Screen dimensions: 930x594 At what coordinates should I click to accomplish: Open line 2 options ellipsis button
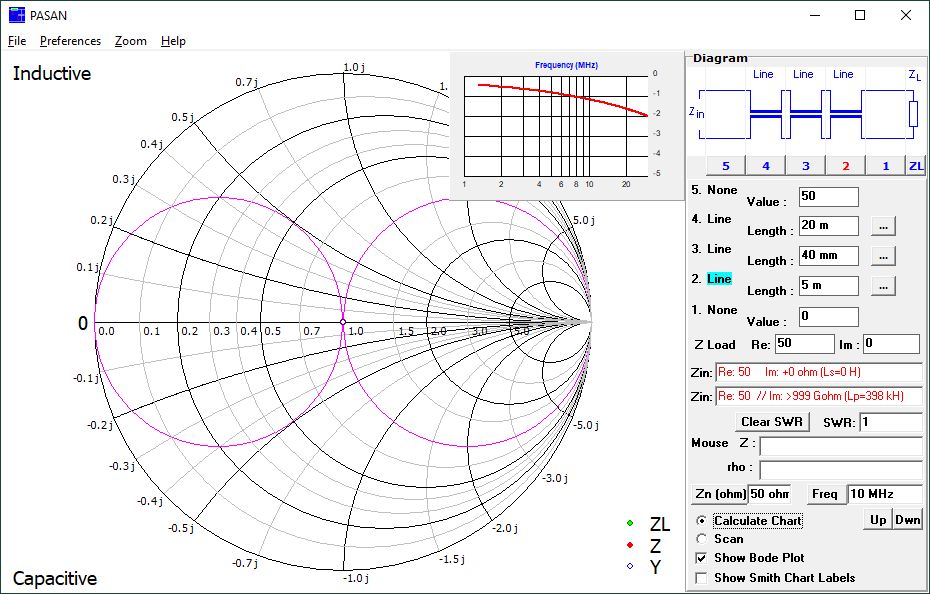point(883,286)
